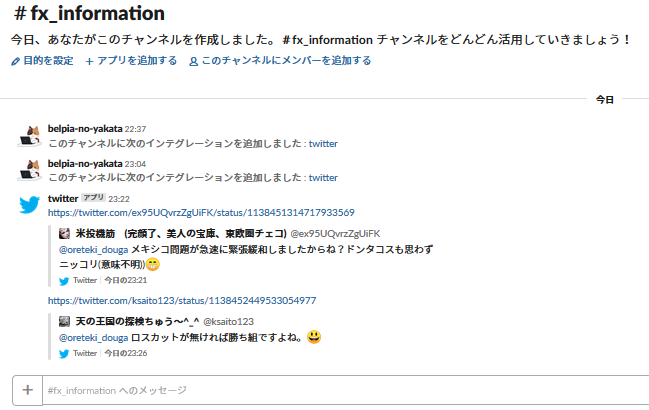Click the アプリを追加する link
Screen dimensions: 649x410
137,61
